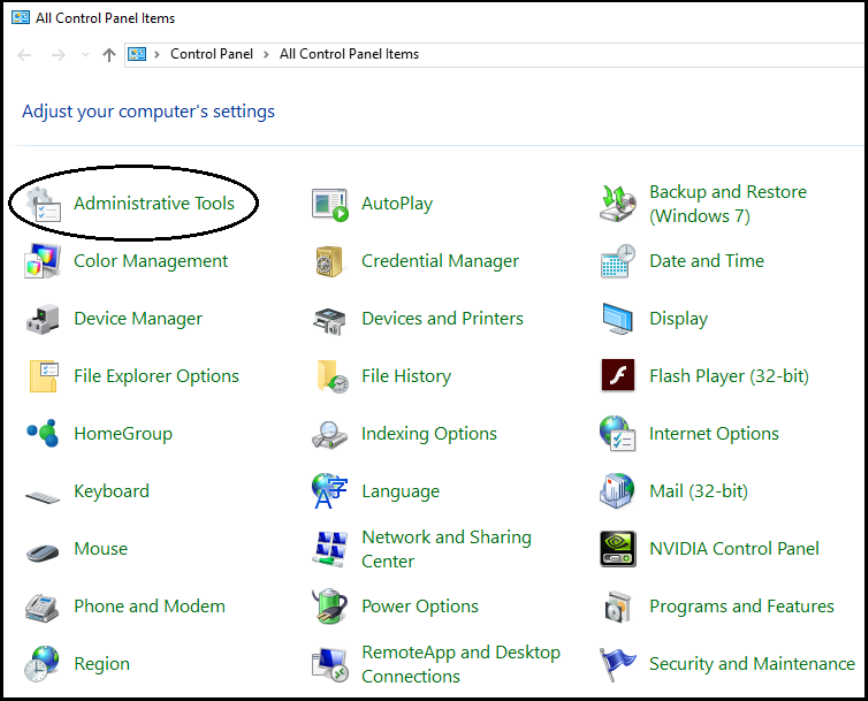The height and width of the screenshot is (701, 868).
Task: Open Credential Manager safe icon
Action: click(329, 261)
